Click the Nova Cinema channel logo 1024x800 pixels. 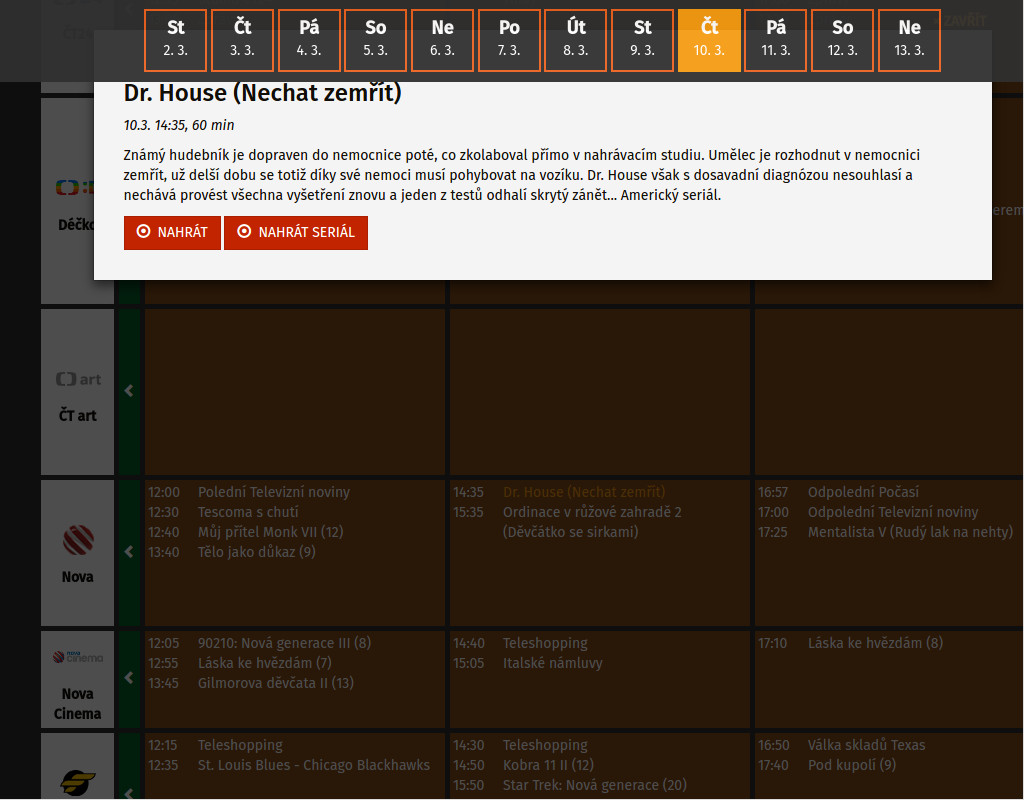(x=78, y=658)
